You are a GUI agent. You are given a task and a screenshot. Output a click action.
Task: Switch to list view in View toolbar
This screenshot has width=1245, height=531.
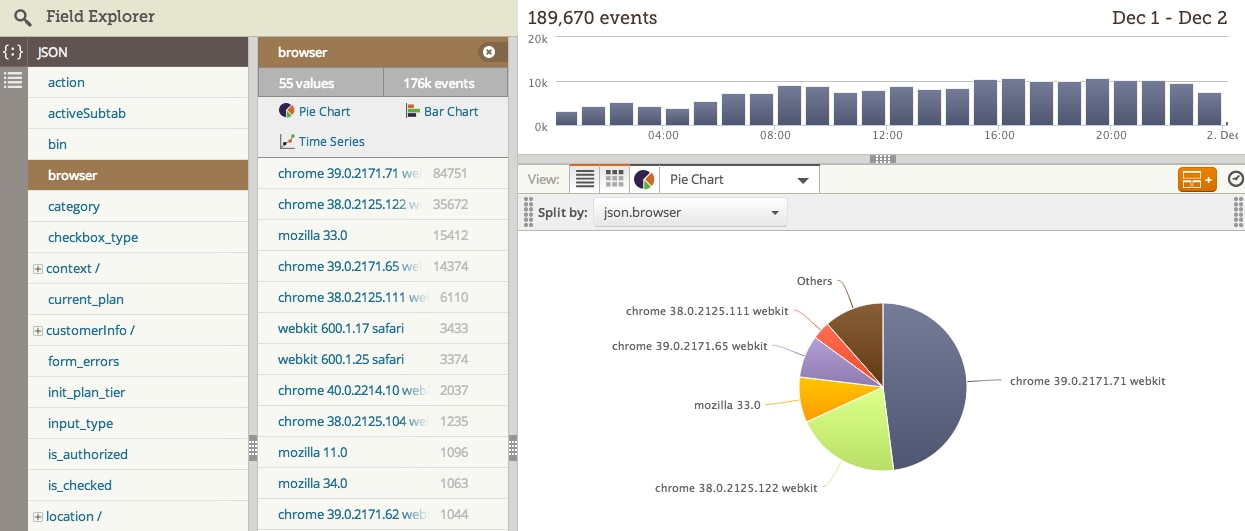(x=585, y=179)
